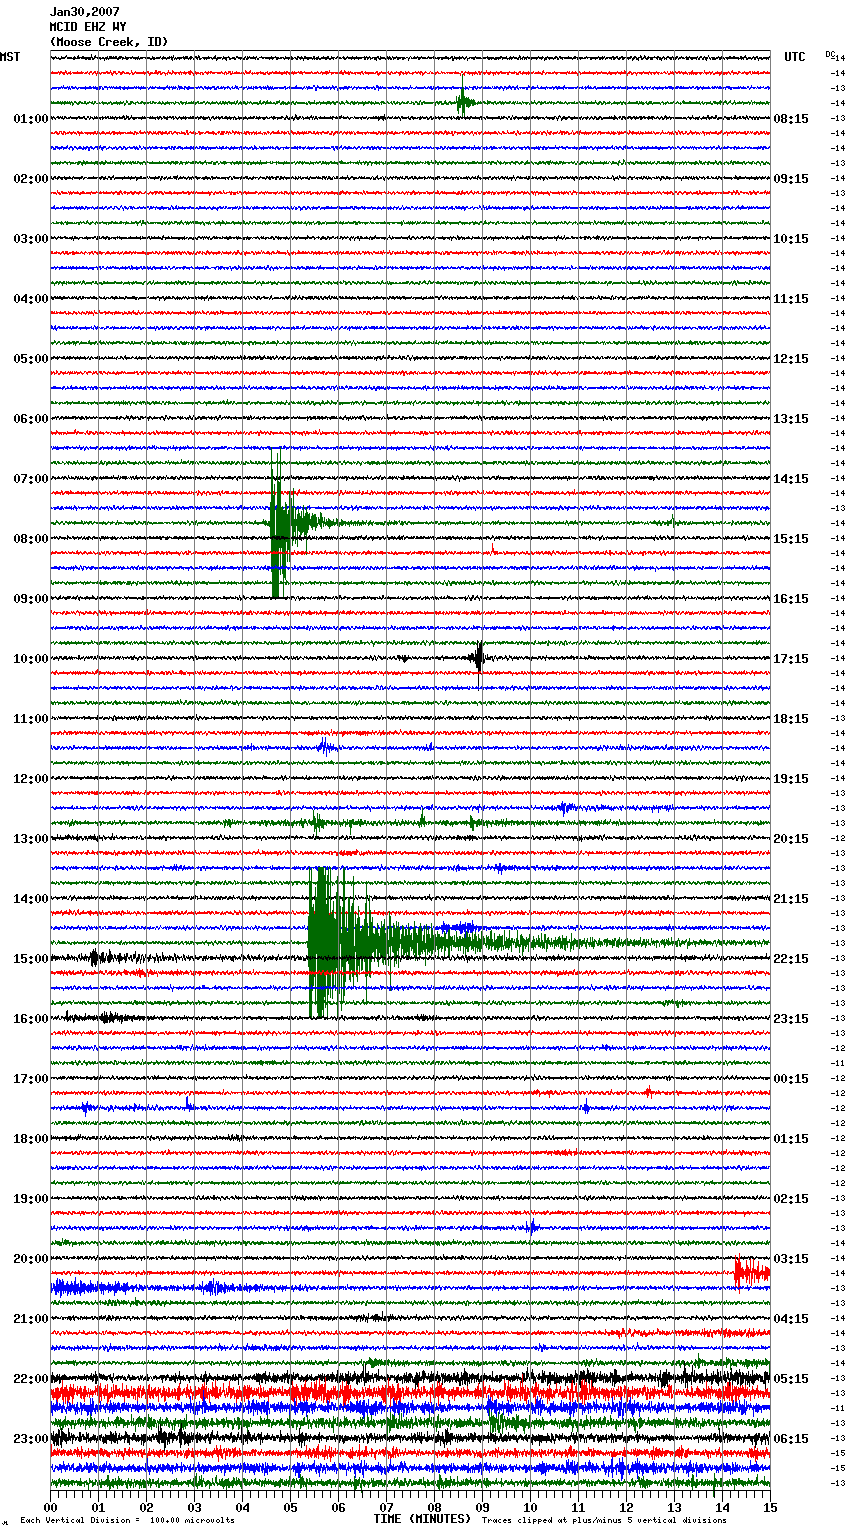The width and height of the screenshot is (850, 1534).
Task: Select the station code MCID EHZ WY
Action: 88,27
